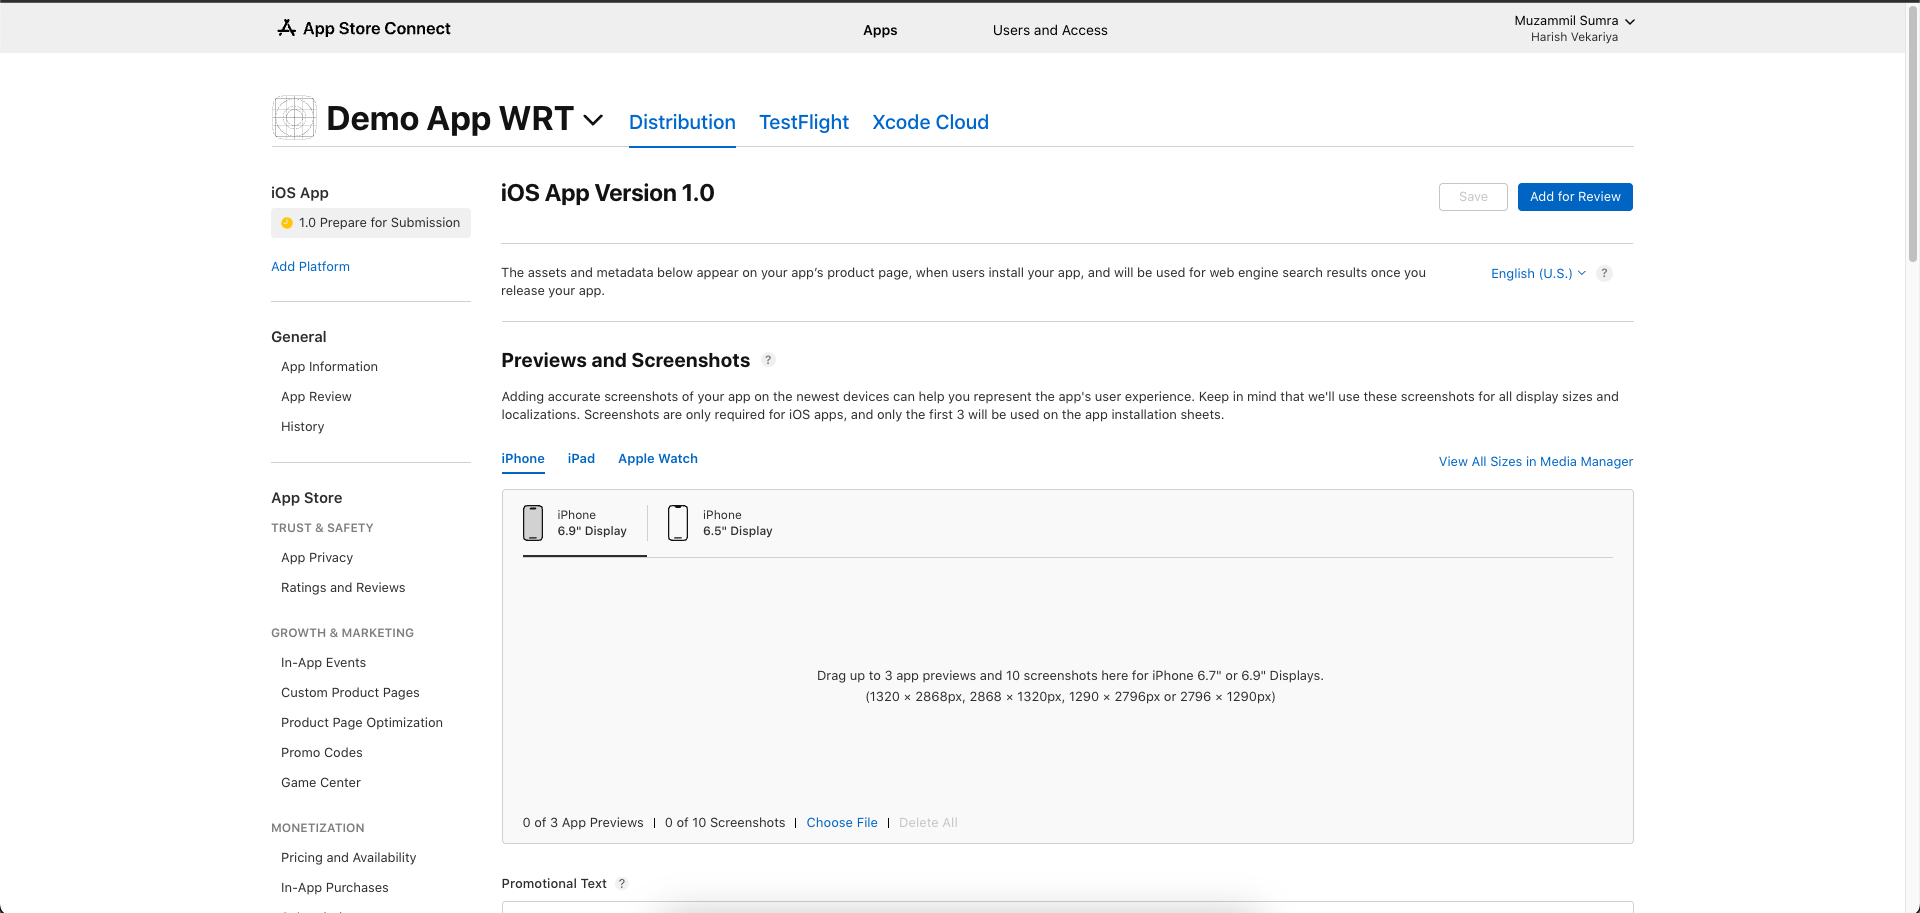Screen dimensions: 1920x913
Task: Open Apps in the top navigation
Action: pos(880,30)
